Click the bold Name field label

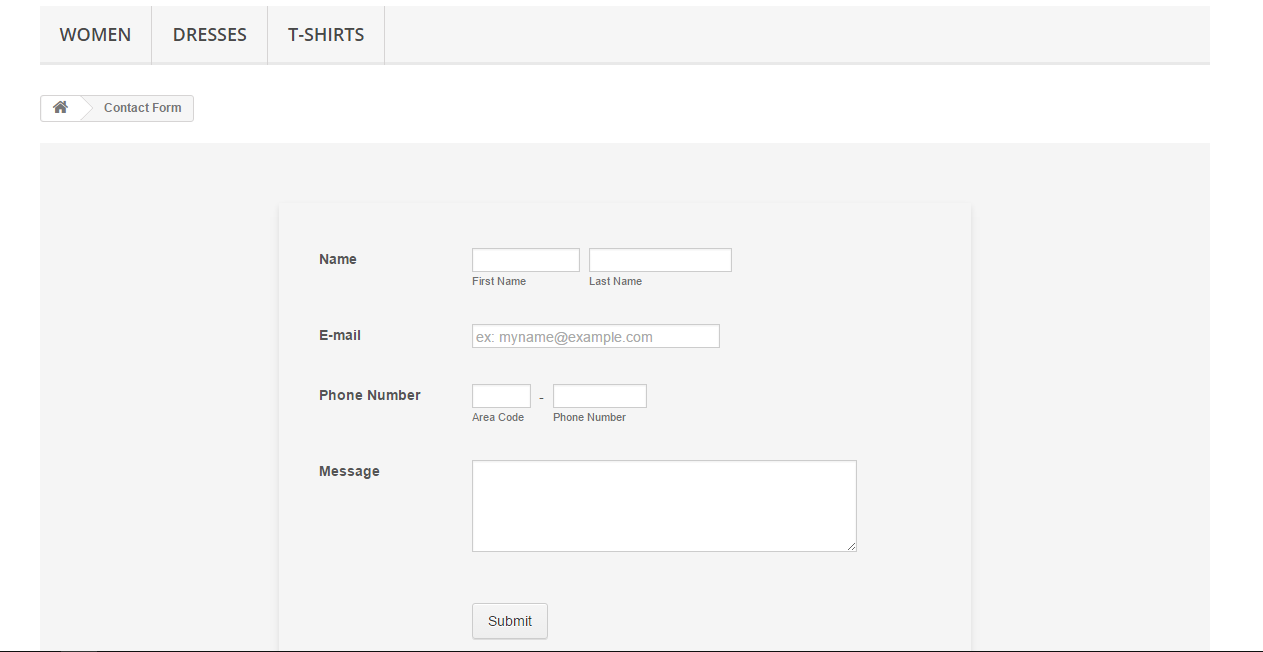pyautogui.click(x=338, y=259)
